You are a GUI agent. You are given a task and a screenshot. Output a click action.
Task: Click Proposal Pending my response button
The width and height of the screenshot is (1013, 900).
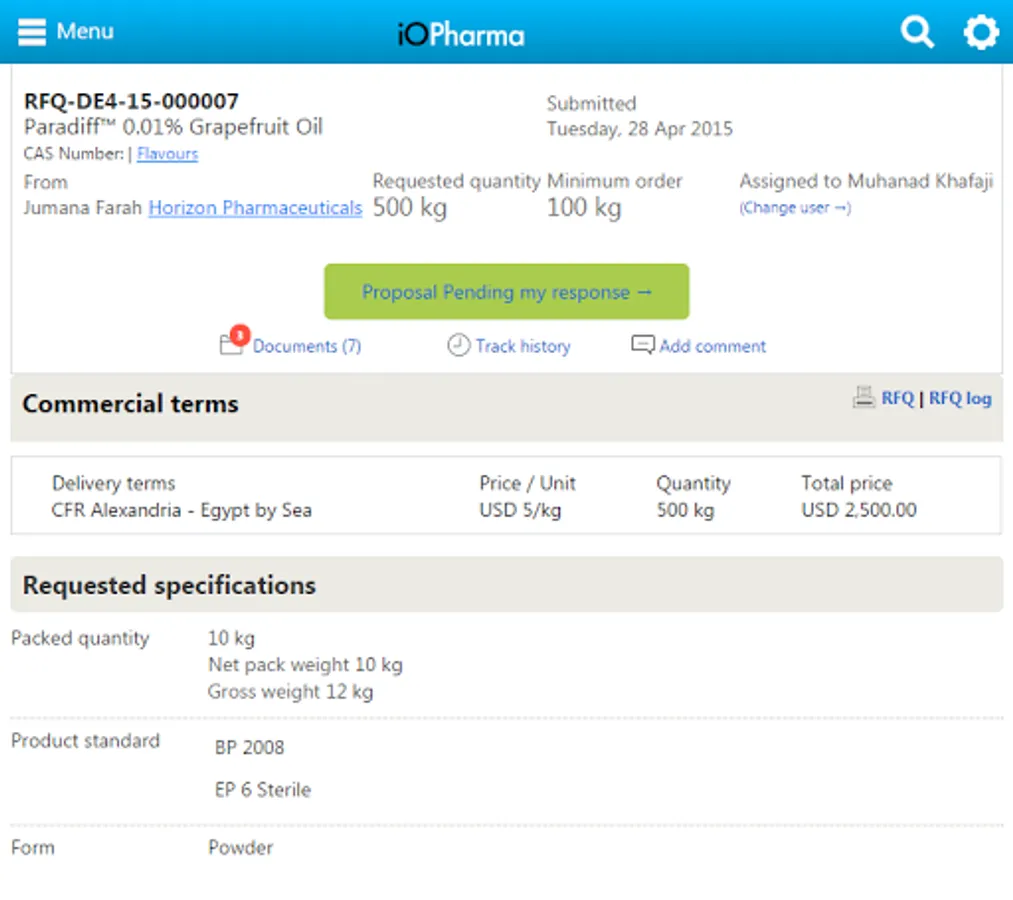pos(506,291)
